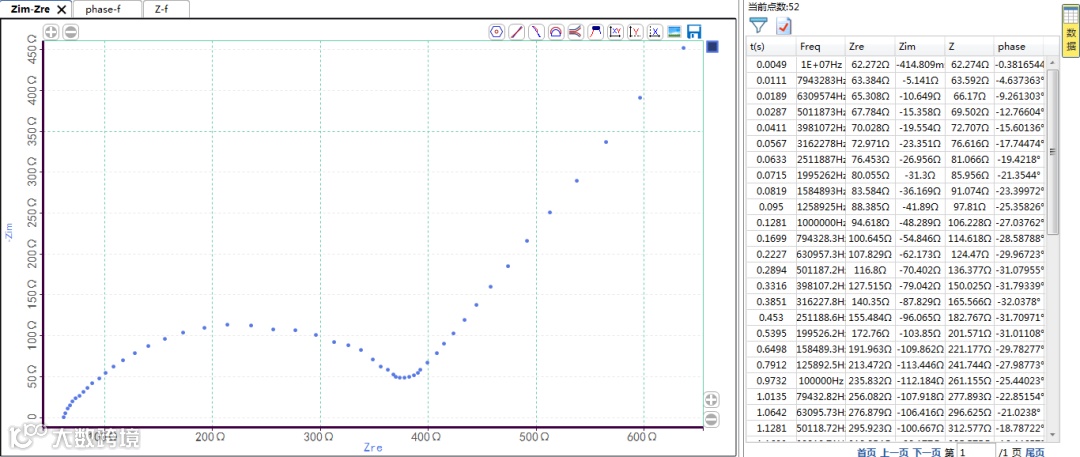Click the Y axis scaling icon

coord(635,31)
